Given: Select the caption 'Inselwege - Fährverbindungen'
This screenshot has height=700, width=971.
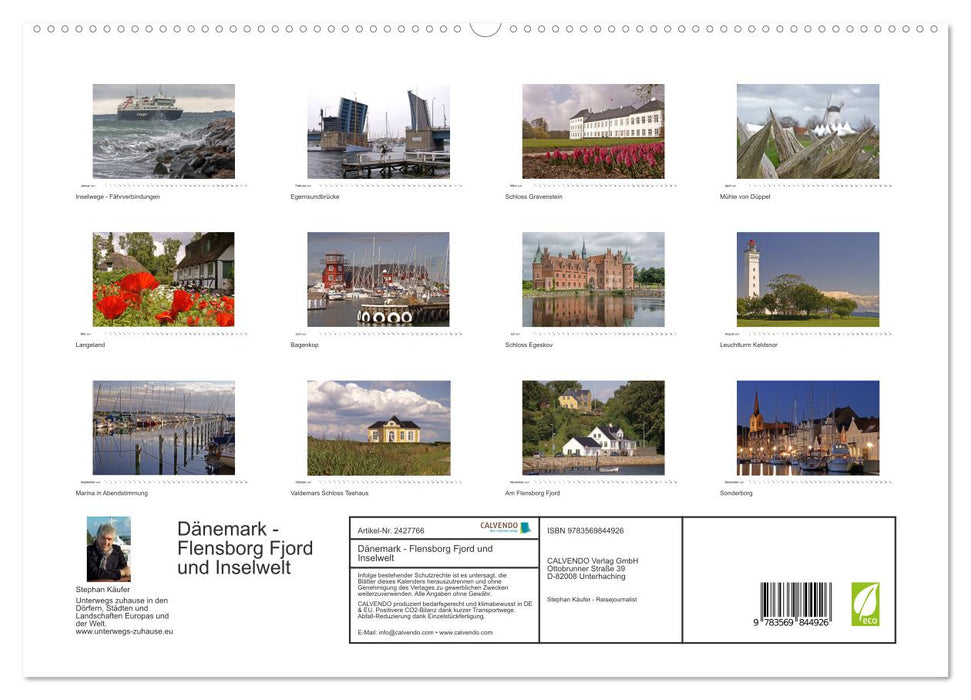Looking at the screenshot, I should [118, 196].
